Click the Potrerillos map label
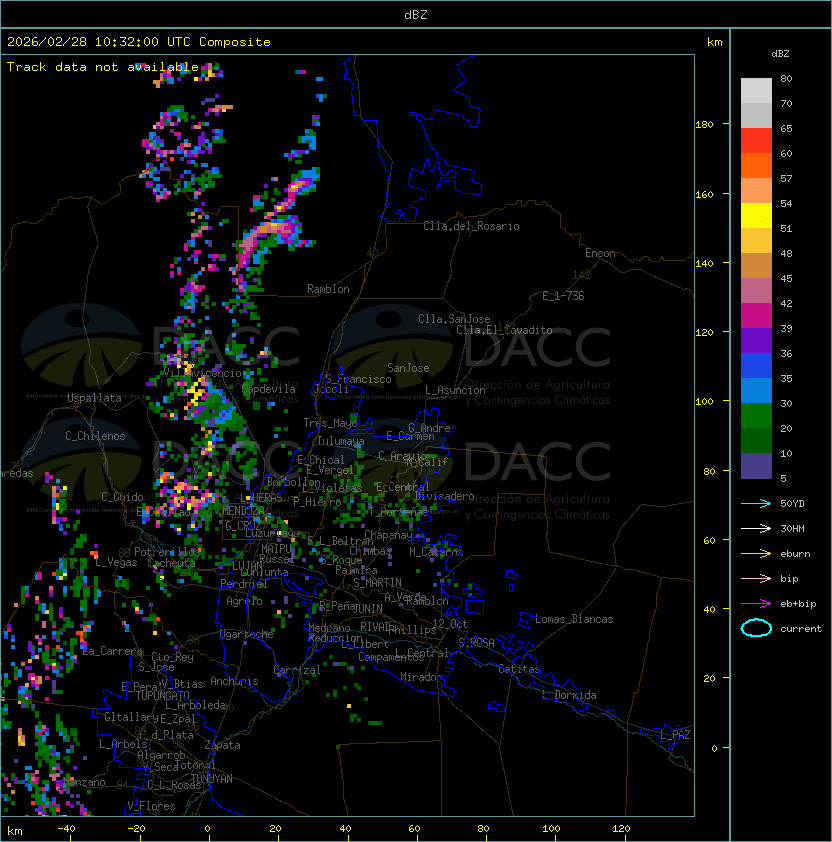 [167, 552]
